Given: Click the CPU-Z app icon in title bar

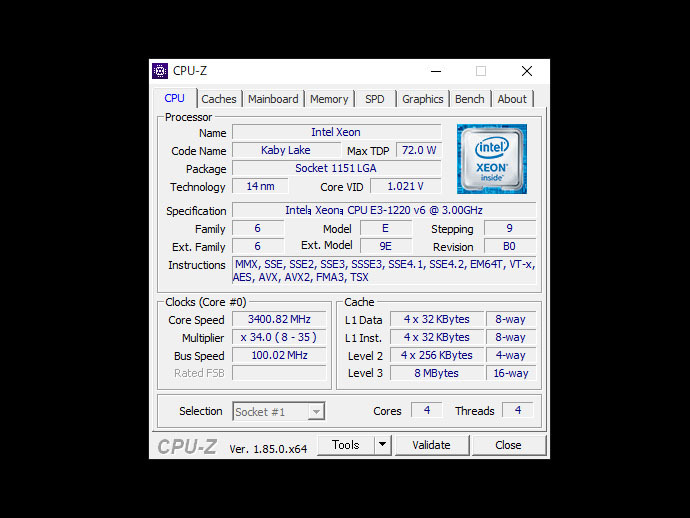Looking at the screenshot, I should (x=160, y=71).
